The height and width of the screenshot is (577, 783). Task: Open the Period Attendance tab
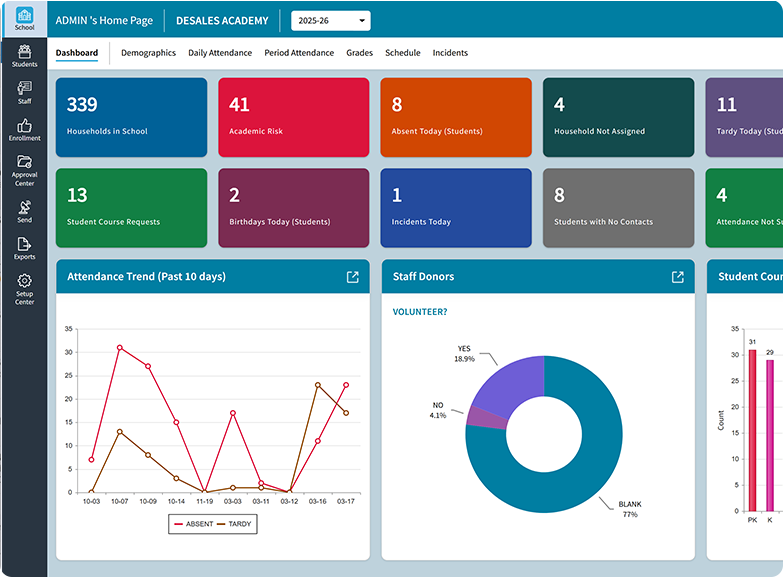point(299,53)
